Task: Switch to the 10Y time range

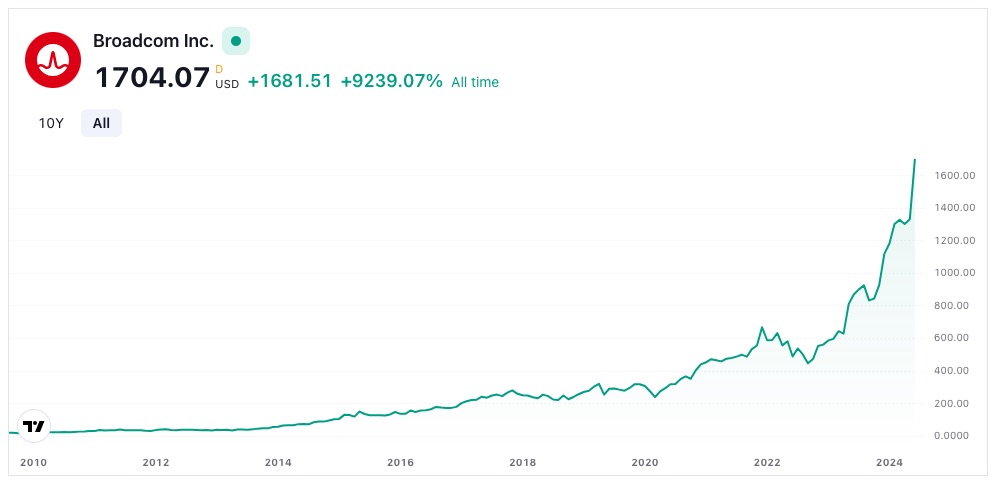Action: tap(51, 123)
